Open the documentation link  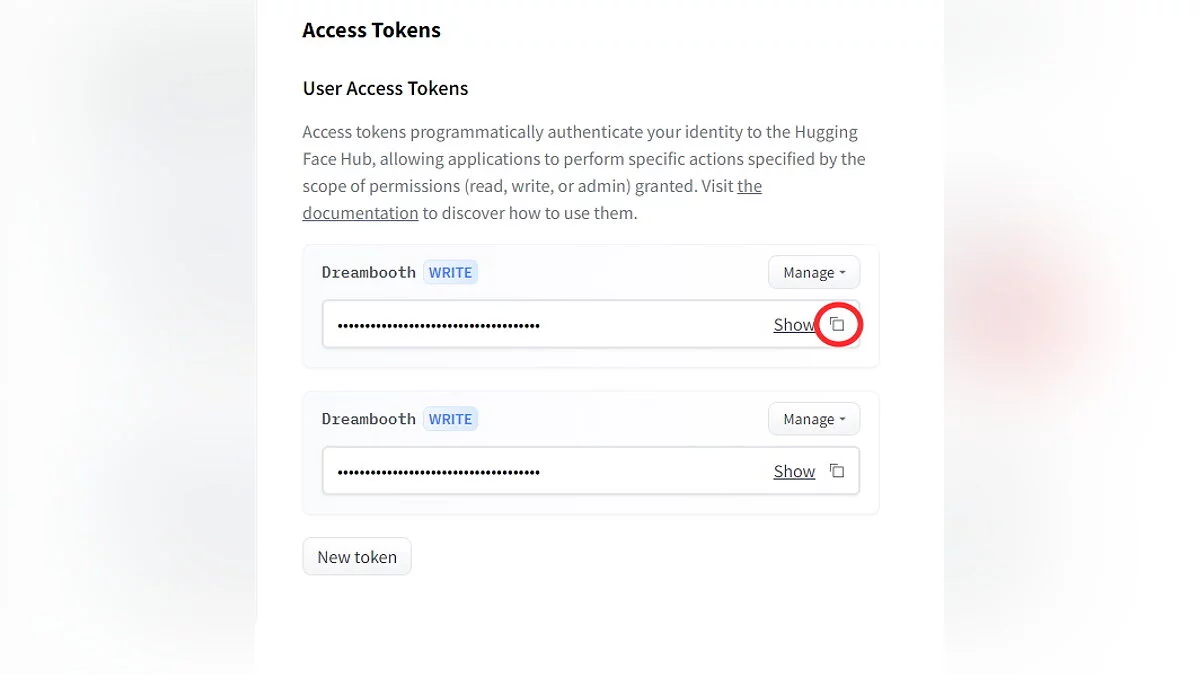[x=360, y=213]
